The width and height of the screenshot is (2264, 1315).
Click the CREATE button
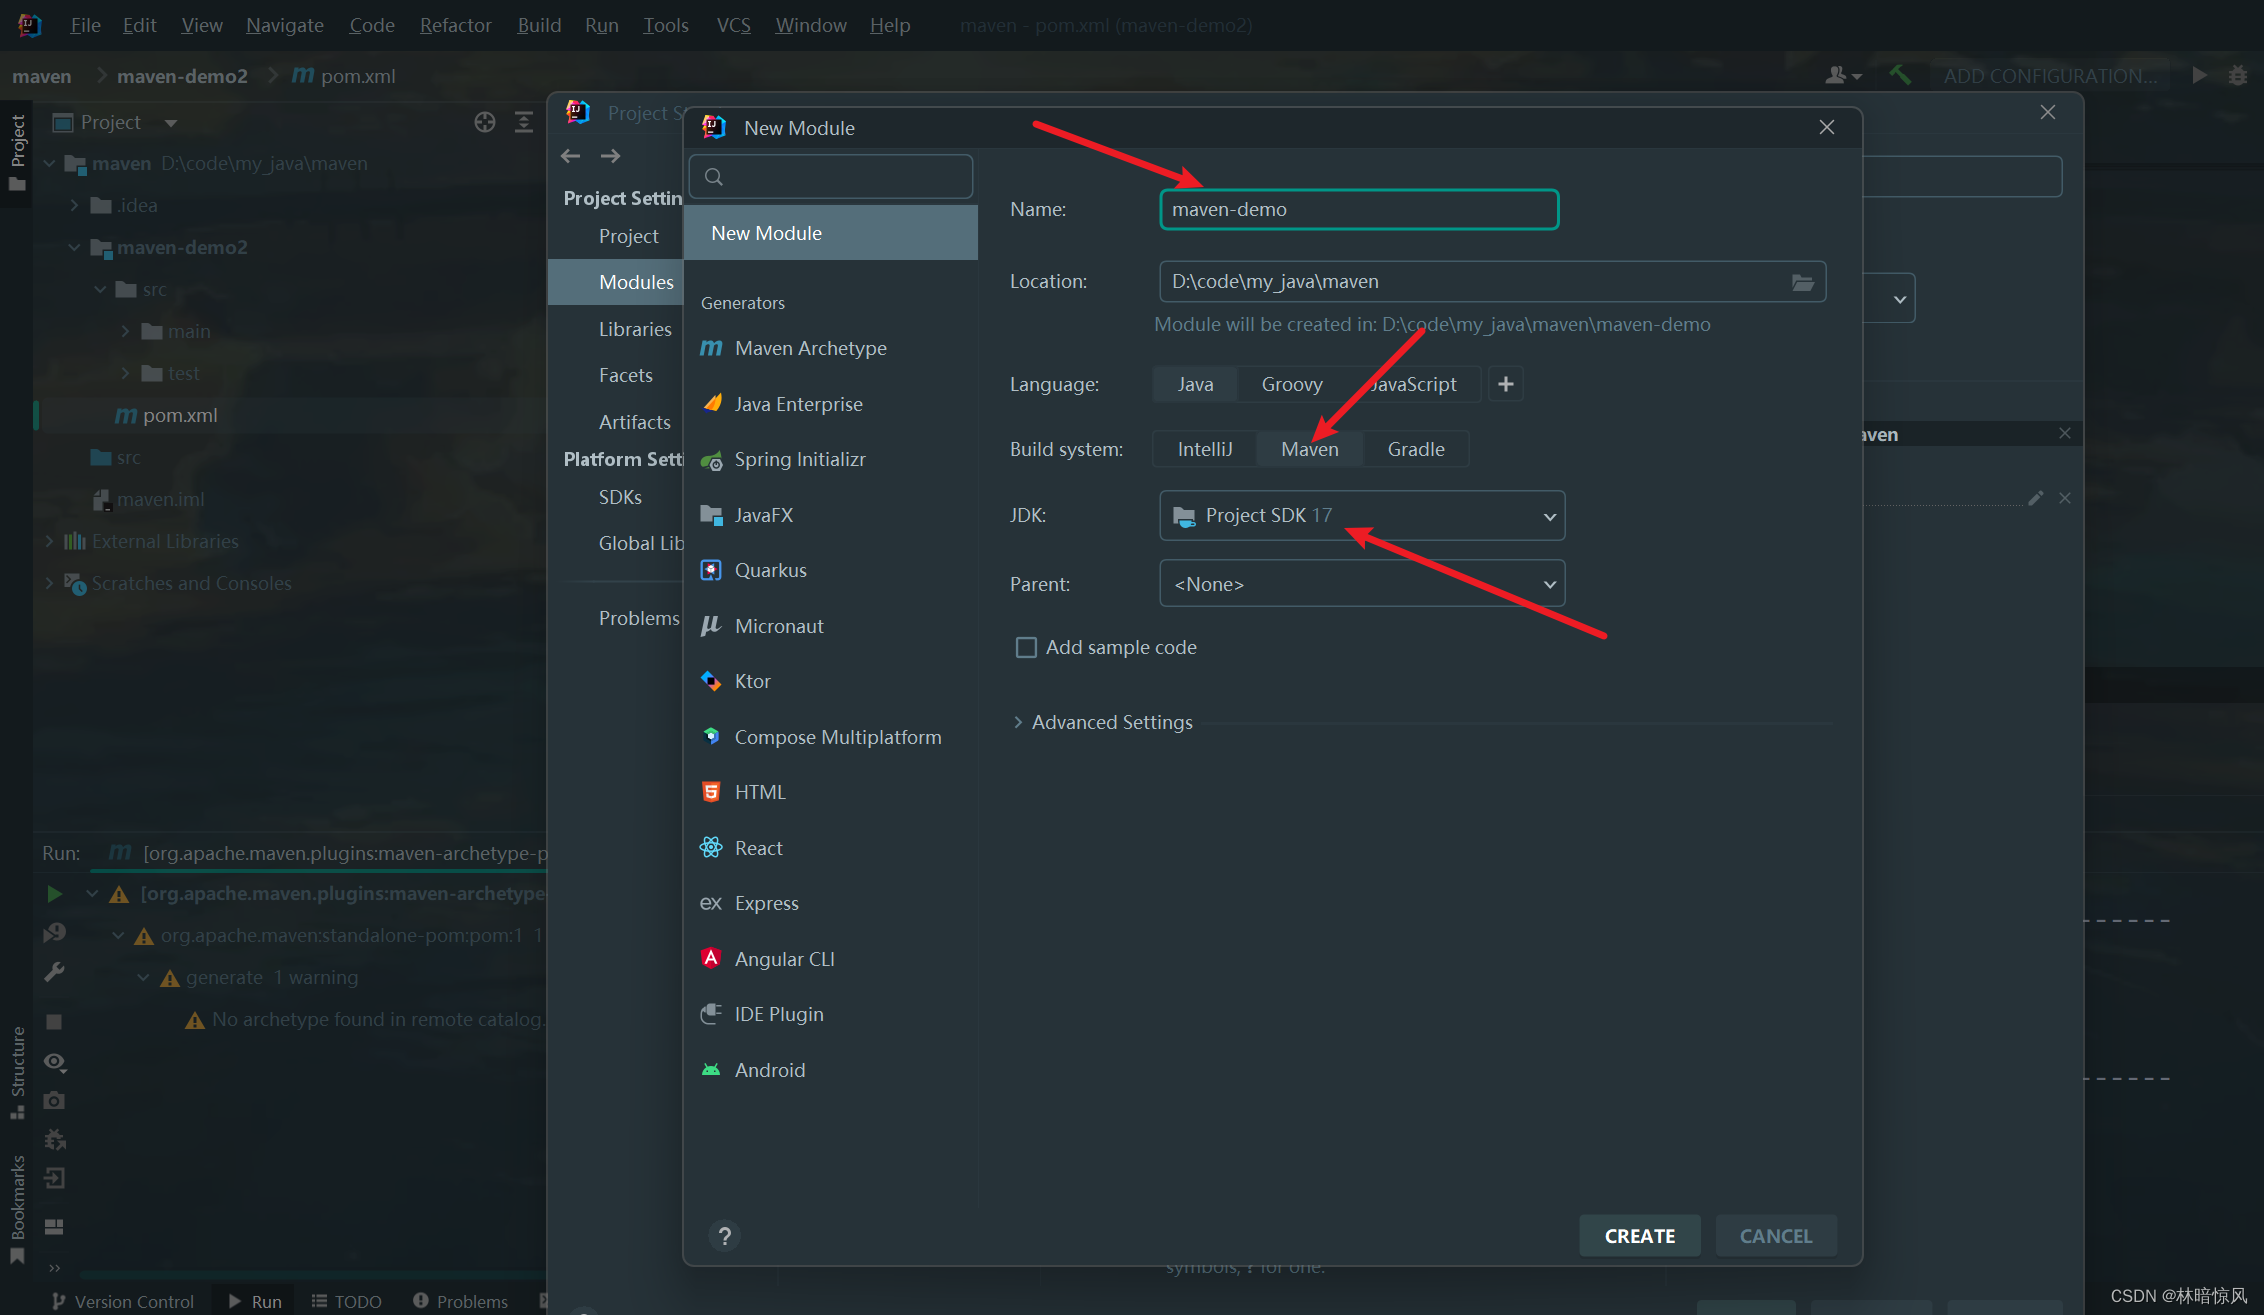pyautogui.click(x=1639, y=1236)
